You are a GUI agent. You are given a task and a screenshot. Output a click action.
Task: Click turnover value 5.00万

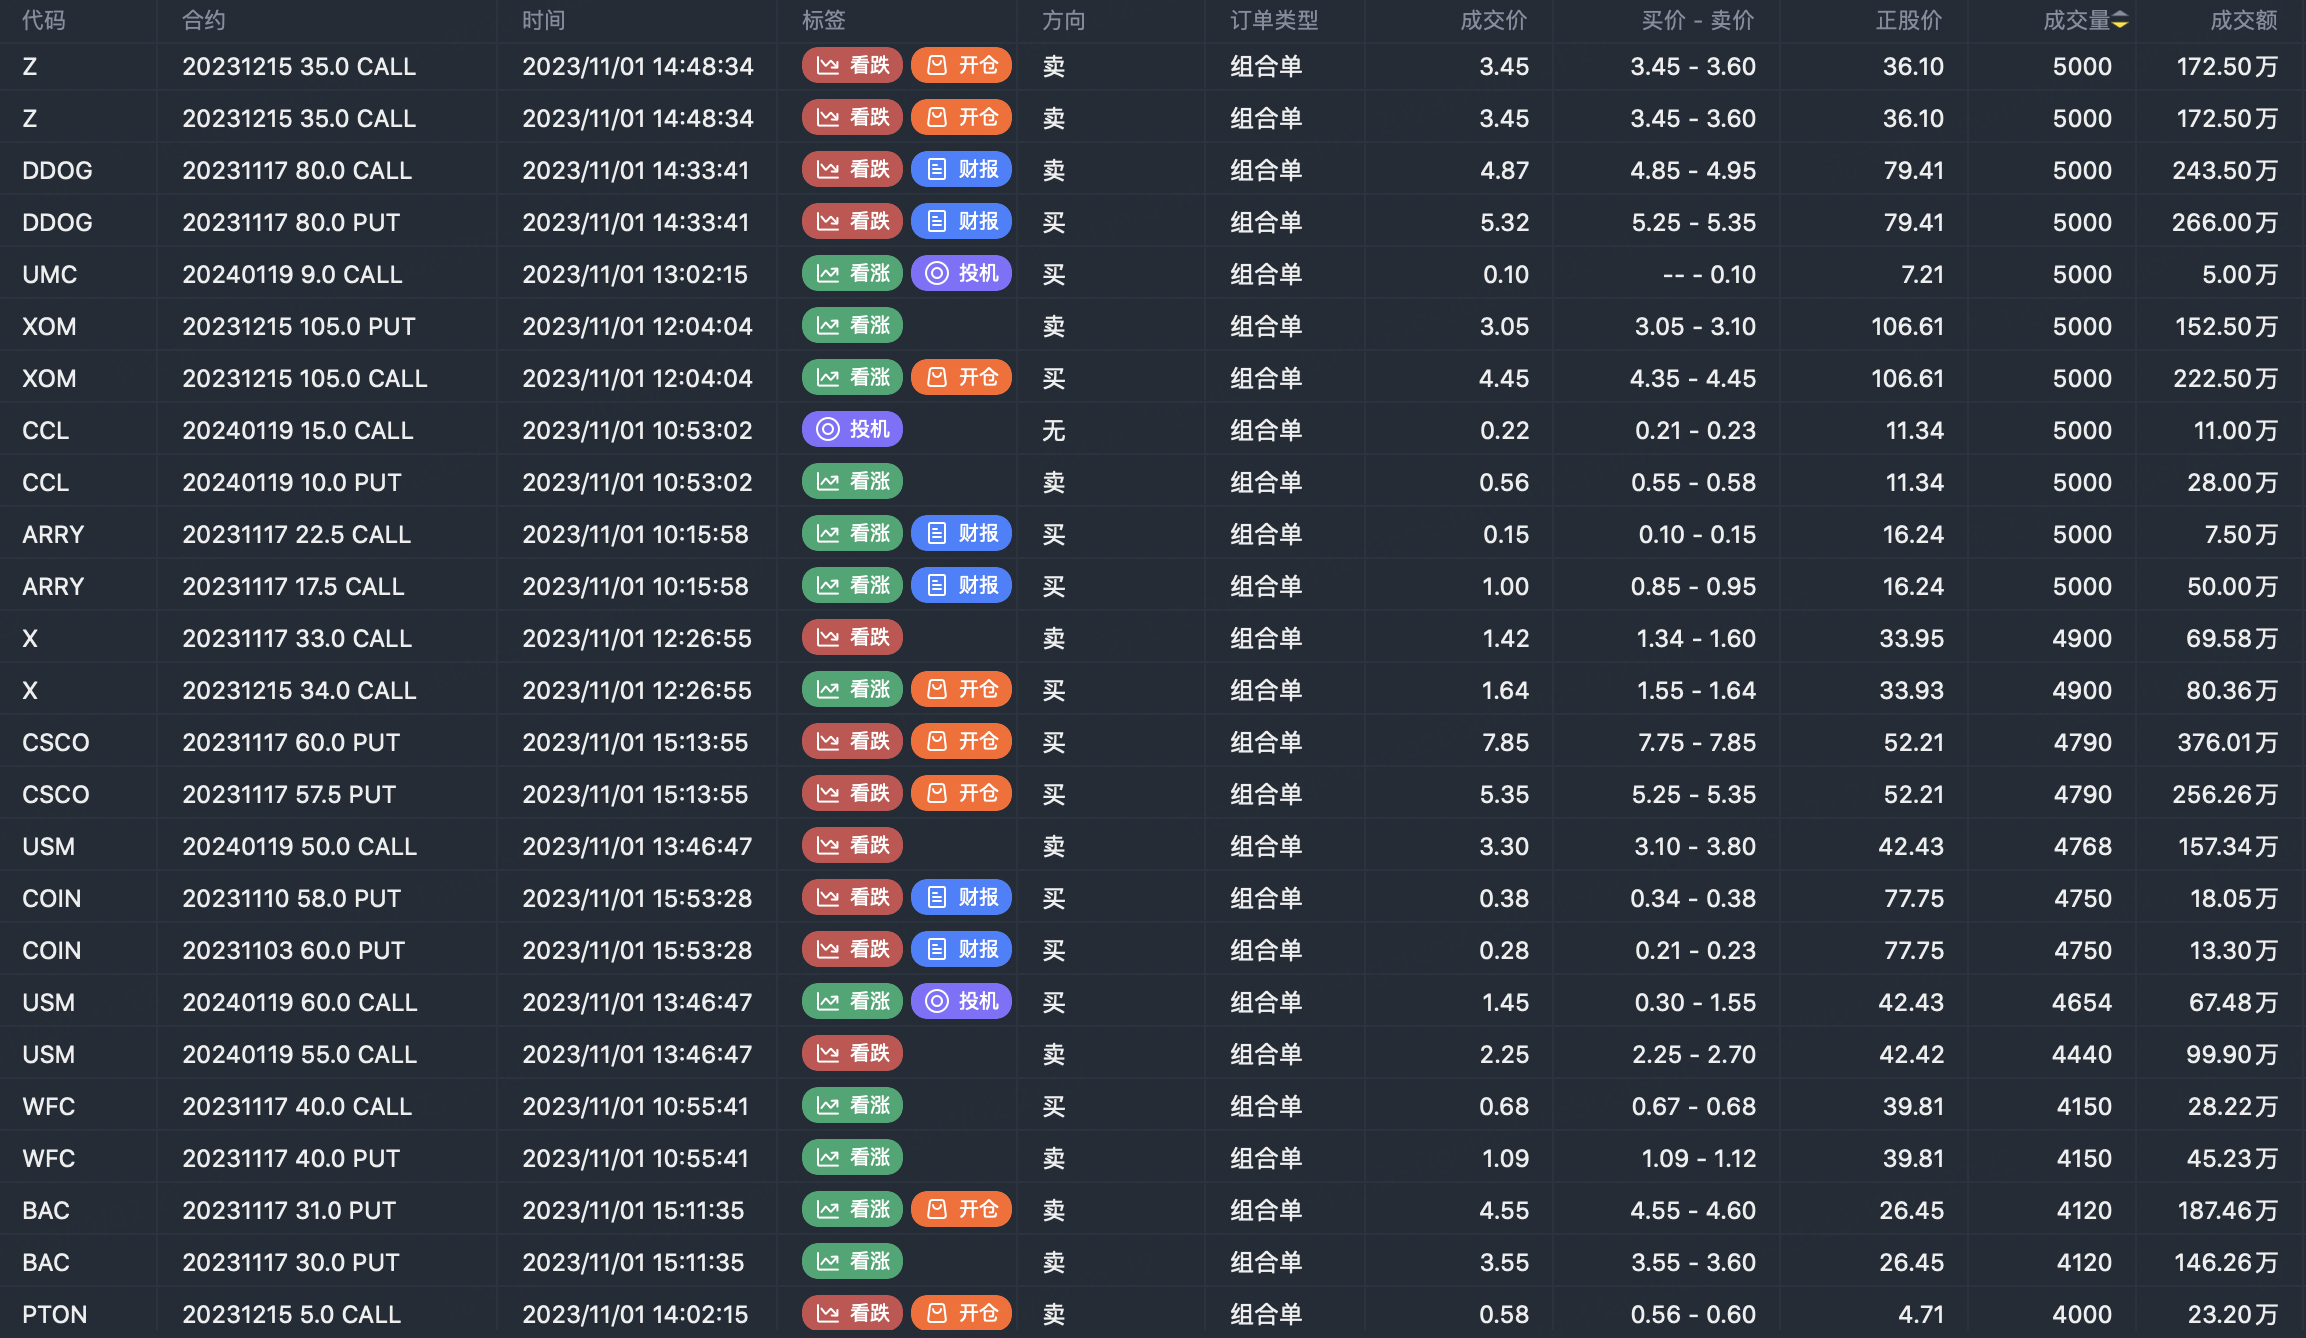[x=2240, y=274]
